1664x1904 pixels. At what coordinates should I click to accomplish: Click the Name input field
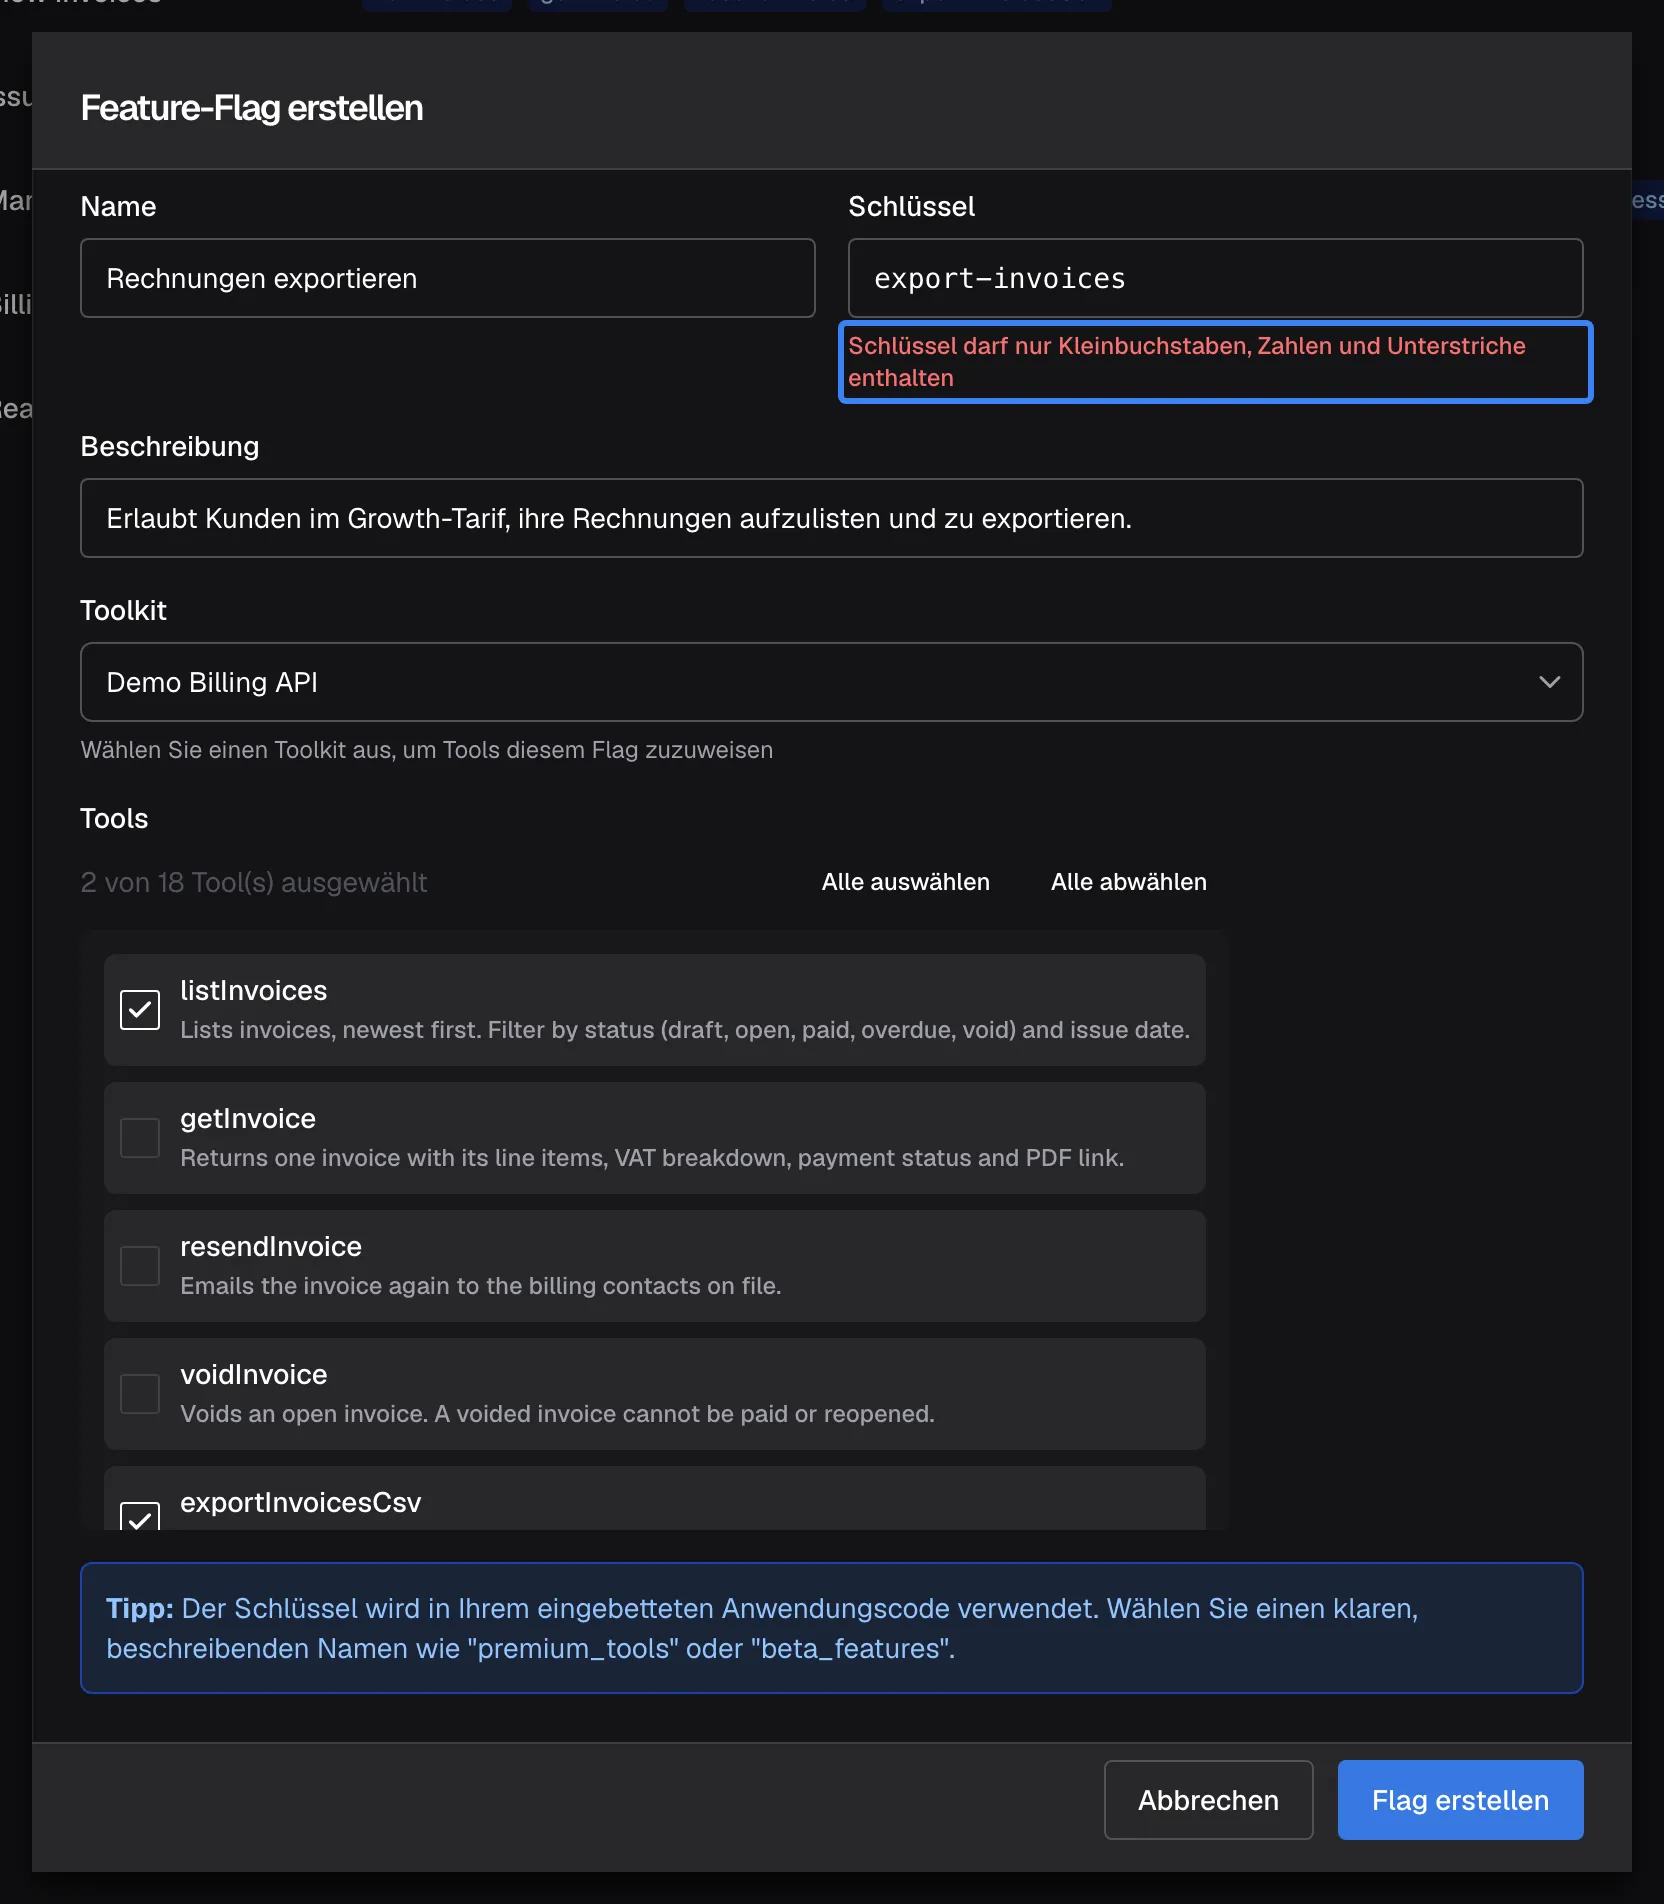448,278
